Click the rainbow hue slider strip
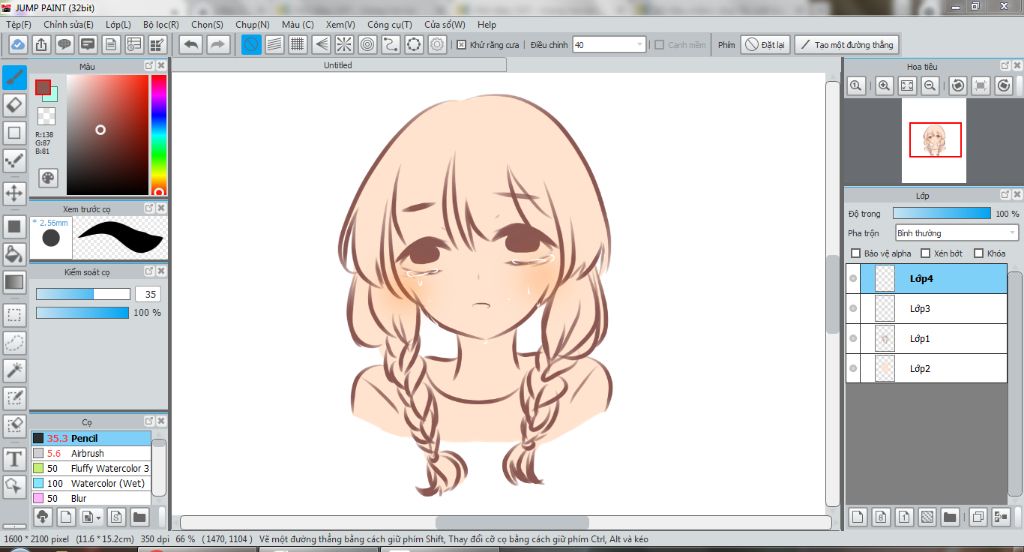The image size is (1024, 552). [x=159, y=135]
